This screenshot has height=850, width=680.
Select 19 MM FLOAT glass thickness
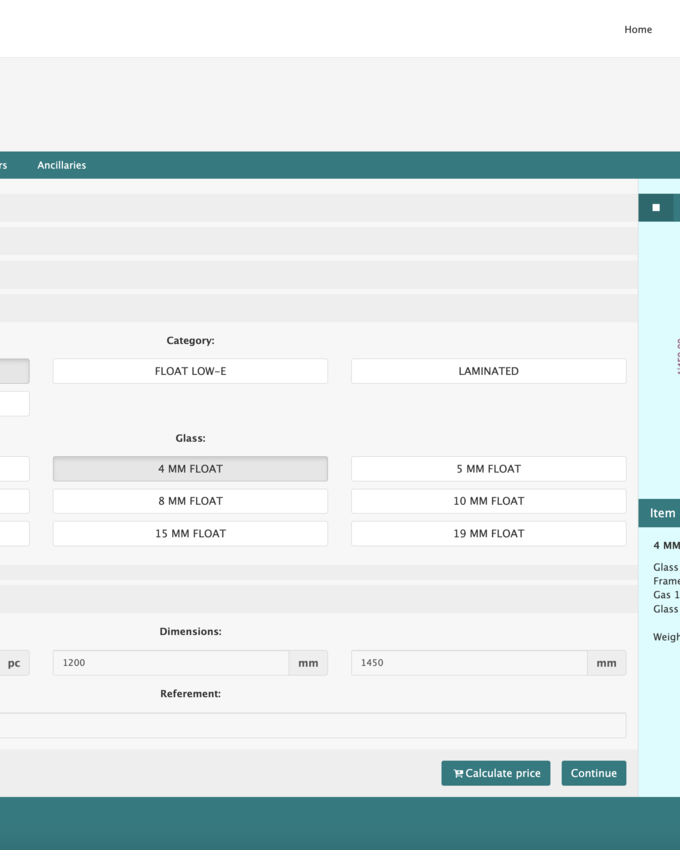(488, 534)
